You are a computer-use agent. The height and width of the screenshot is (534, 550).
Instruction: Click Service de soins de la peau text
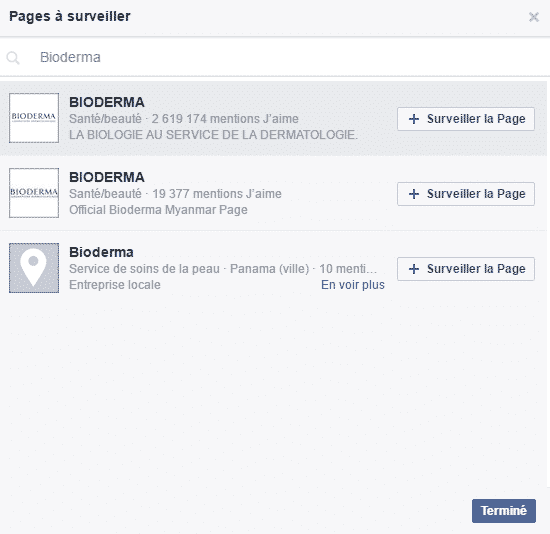[x=144, y=269]
